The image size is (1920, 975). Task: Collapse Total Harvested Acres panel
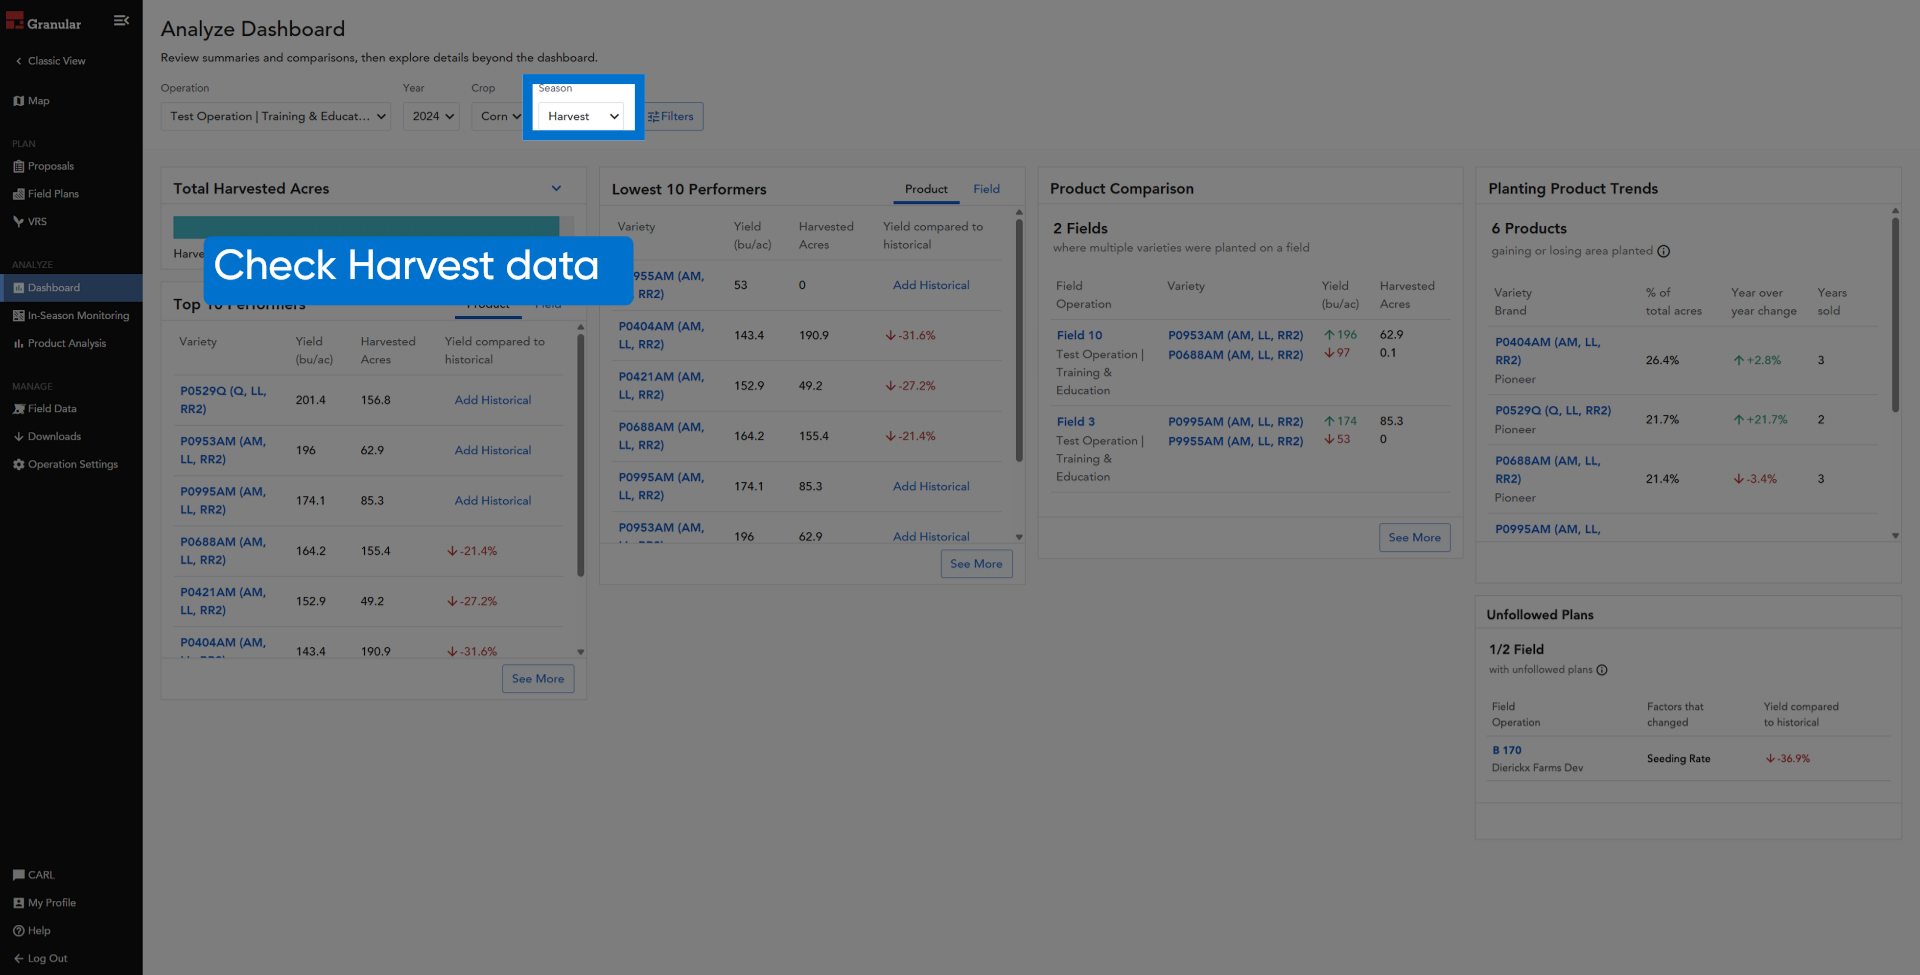pyautogui.click(x=556, y=189)
